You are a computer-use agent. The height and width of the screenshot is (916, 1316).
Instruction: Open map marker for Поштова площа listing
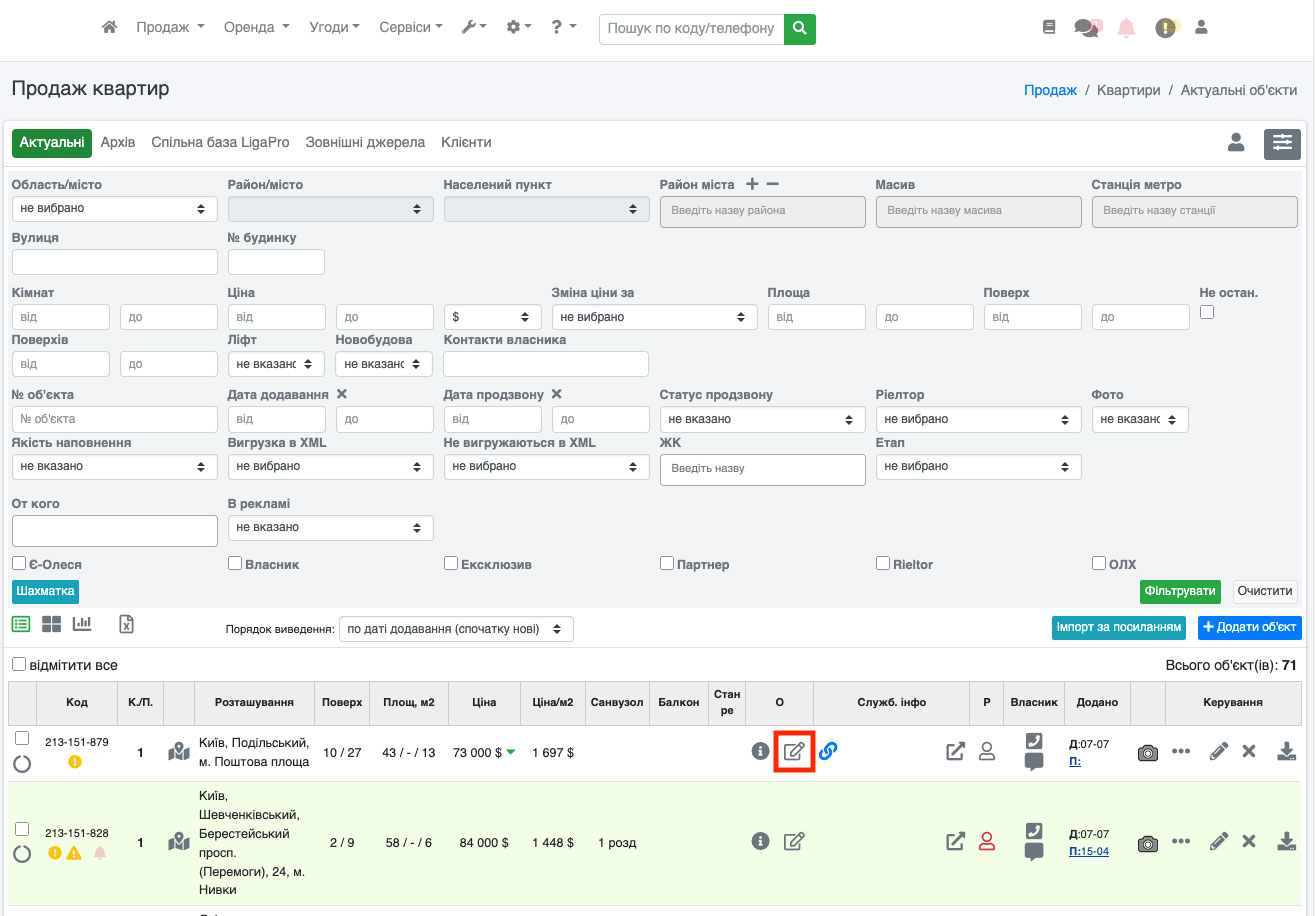coord(179,752)
